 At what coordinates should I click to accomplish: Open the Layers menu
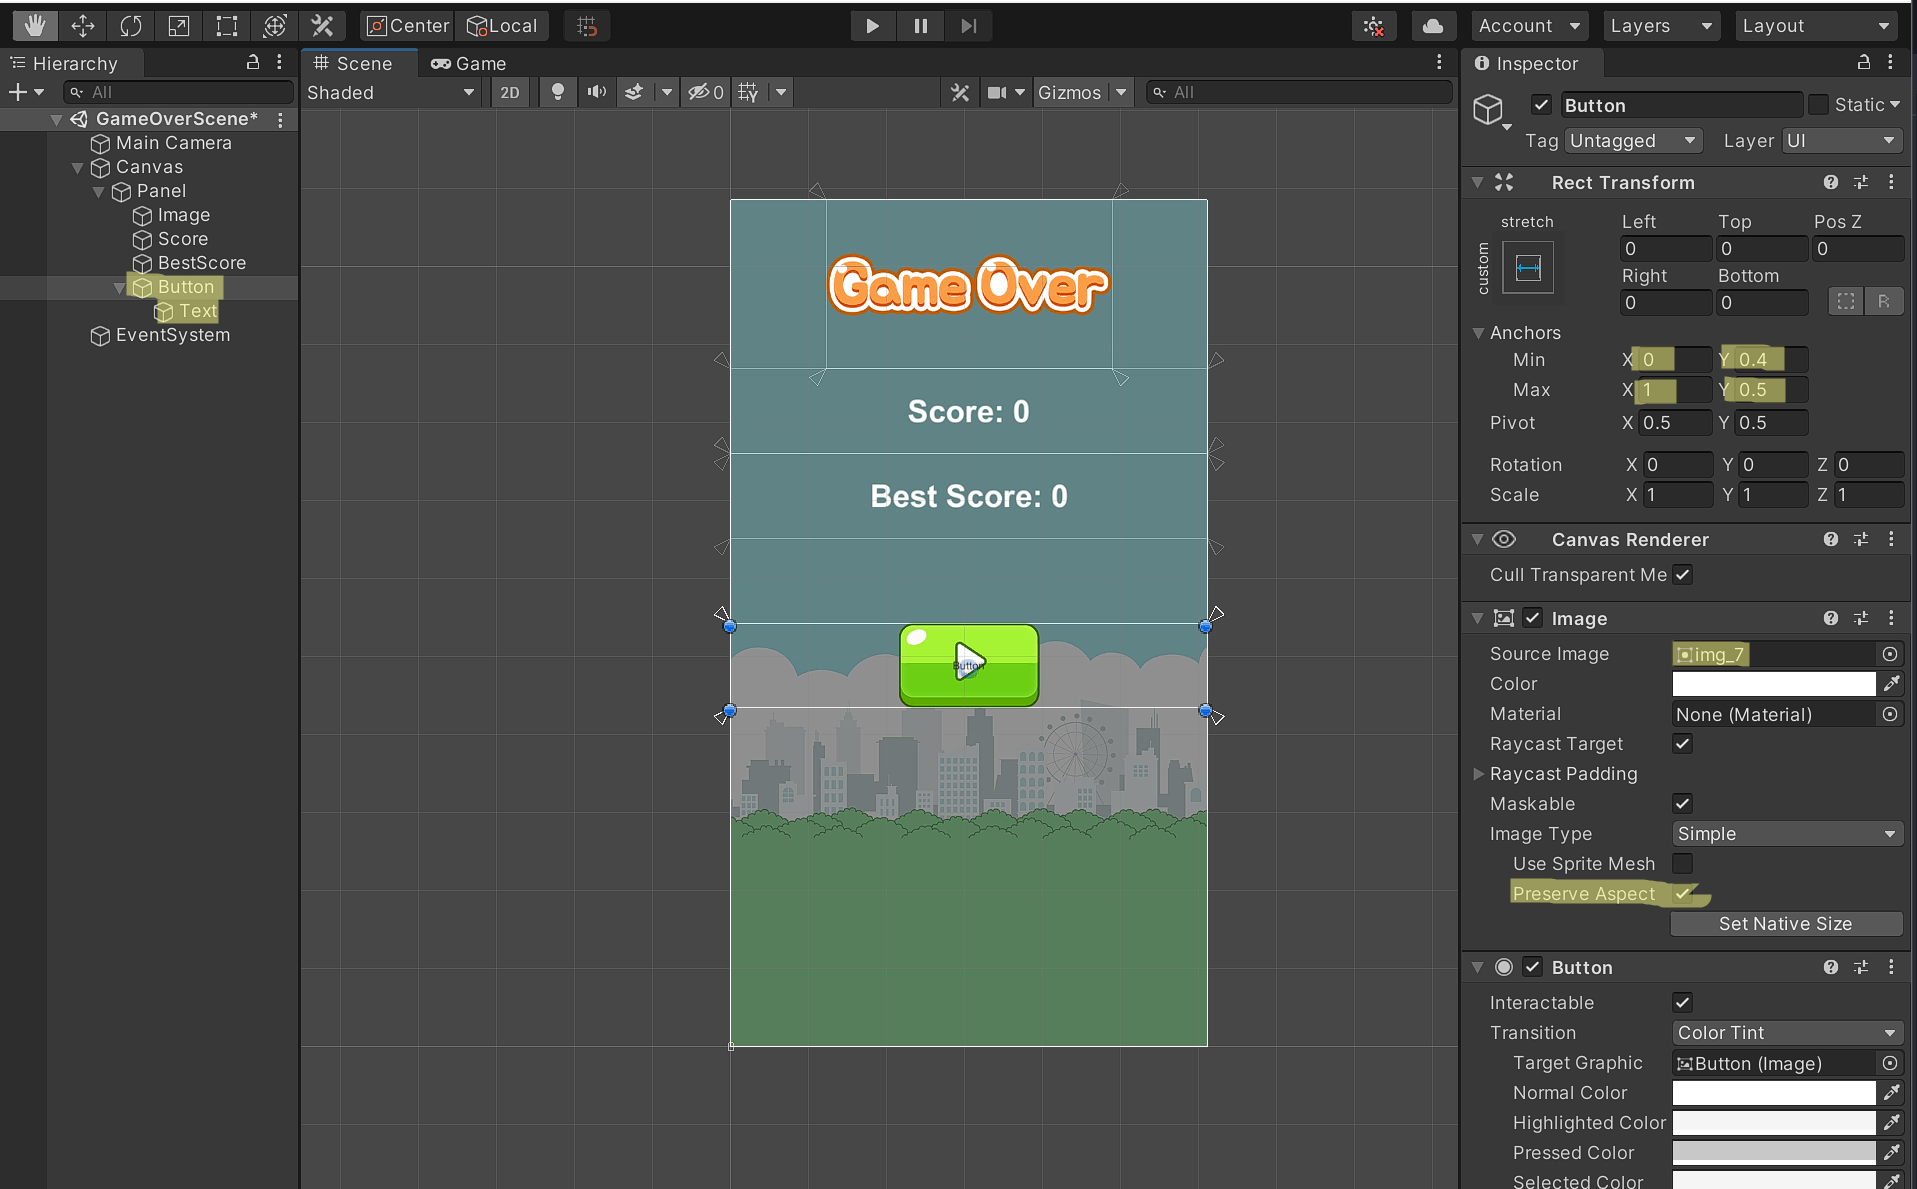click(x=1660, y=26)
